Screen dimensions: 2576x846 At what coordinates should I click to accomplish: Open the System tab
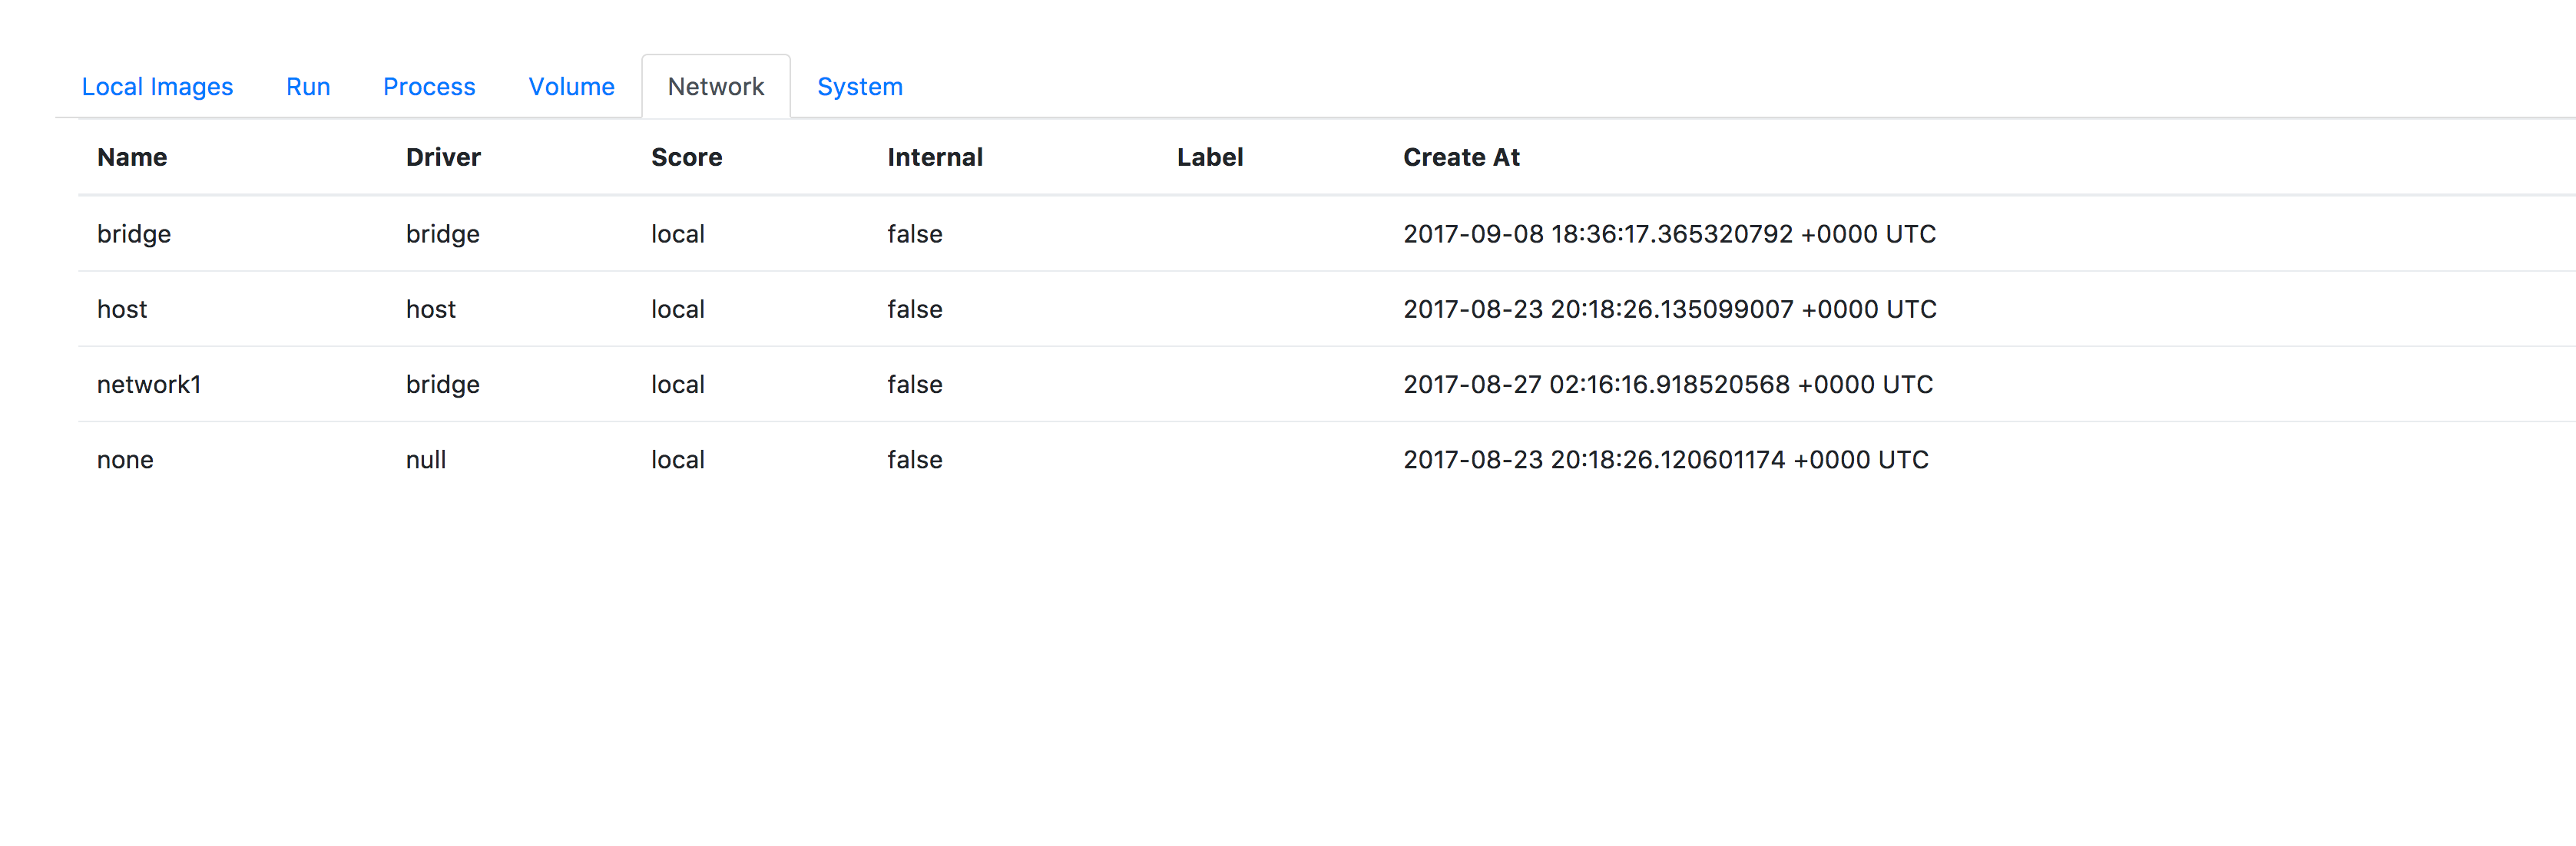coord(859,87)
